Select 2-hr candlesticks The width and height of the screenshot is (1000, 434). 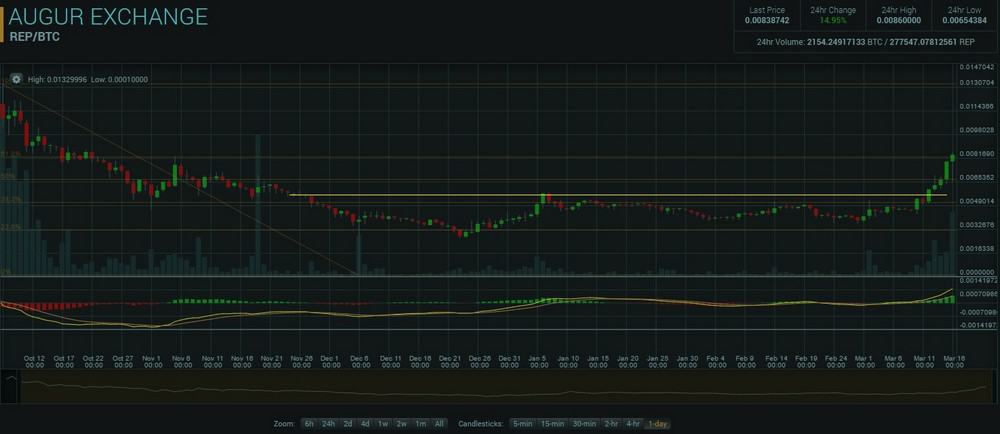[611, 423]
